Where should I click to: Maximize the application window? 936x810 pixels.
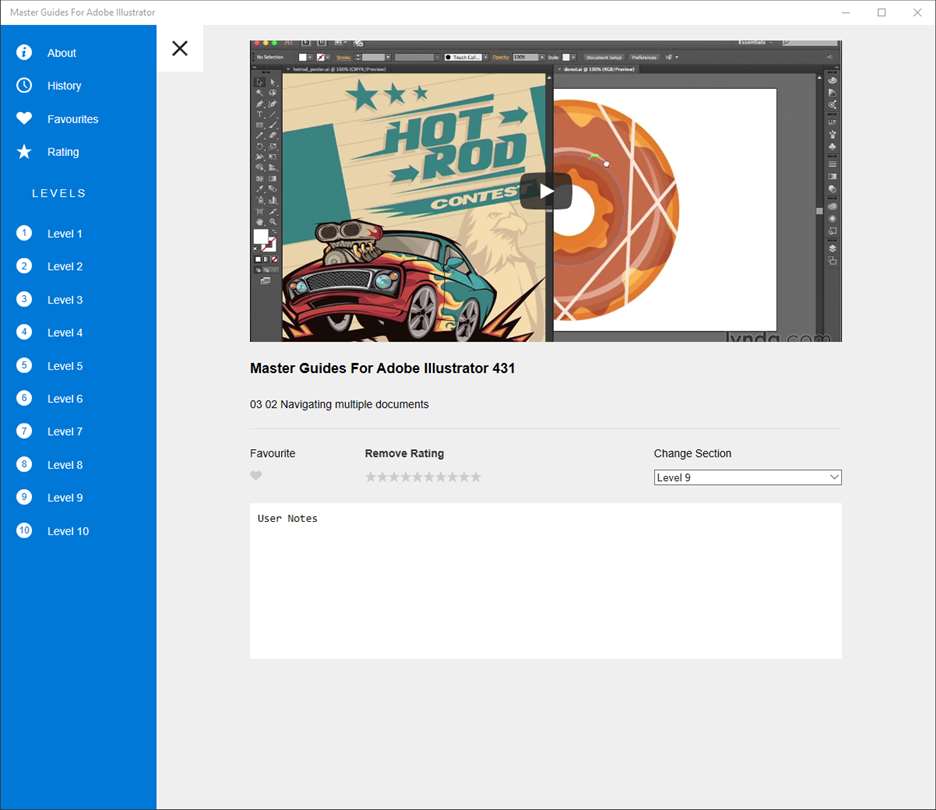coord(882,13)
